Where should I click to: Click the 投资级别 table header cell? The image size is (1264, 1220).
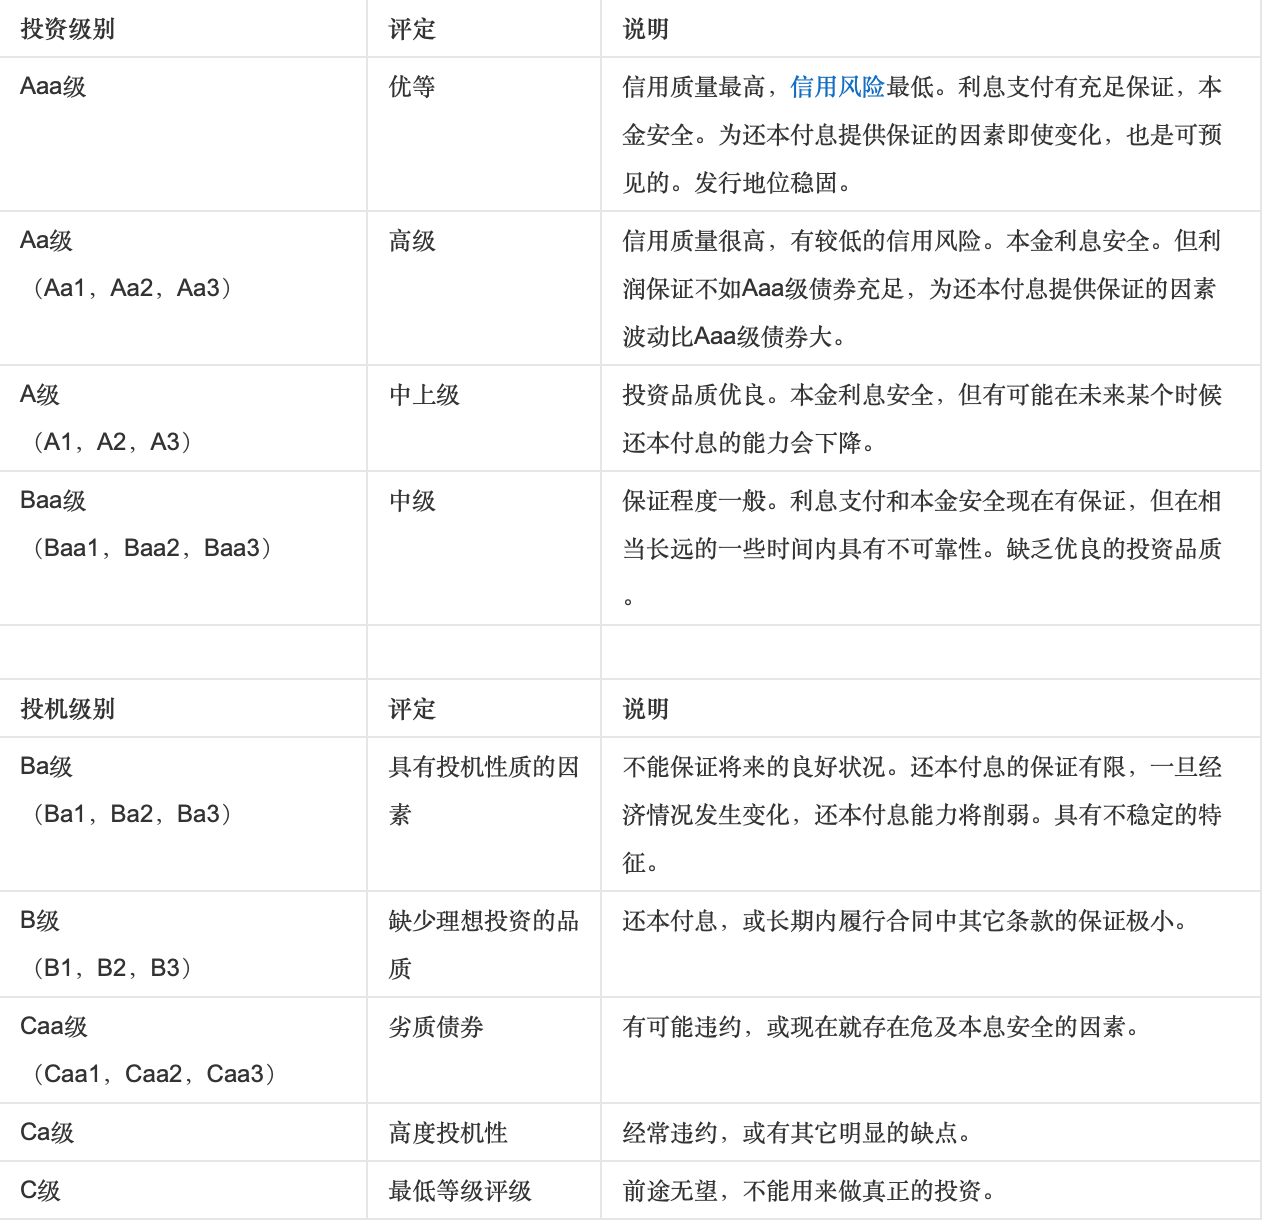[67, 29]
